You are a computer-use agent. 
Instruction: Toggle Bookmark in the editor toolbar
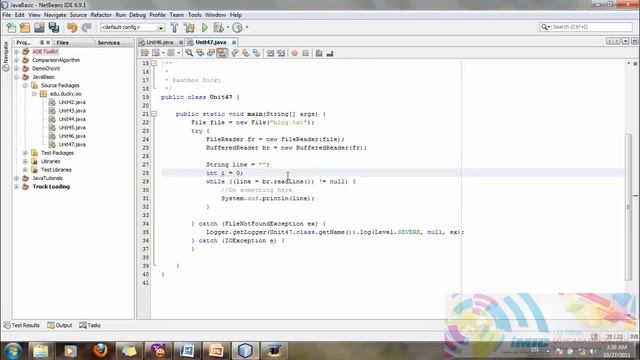[x=256, y=53]
